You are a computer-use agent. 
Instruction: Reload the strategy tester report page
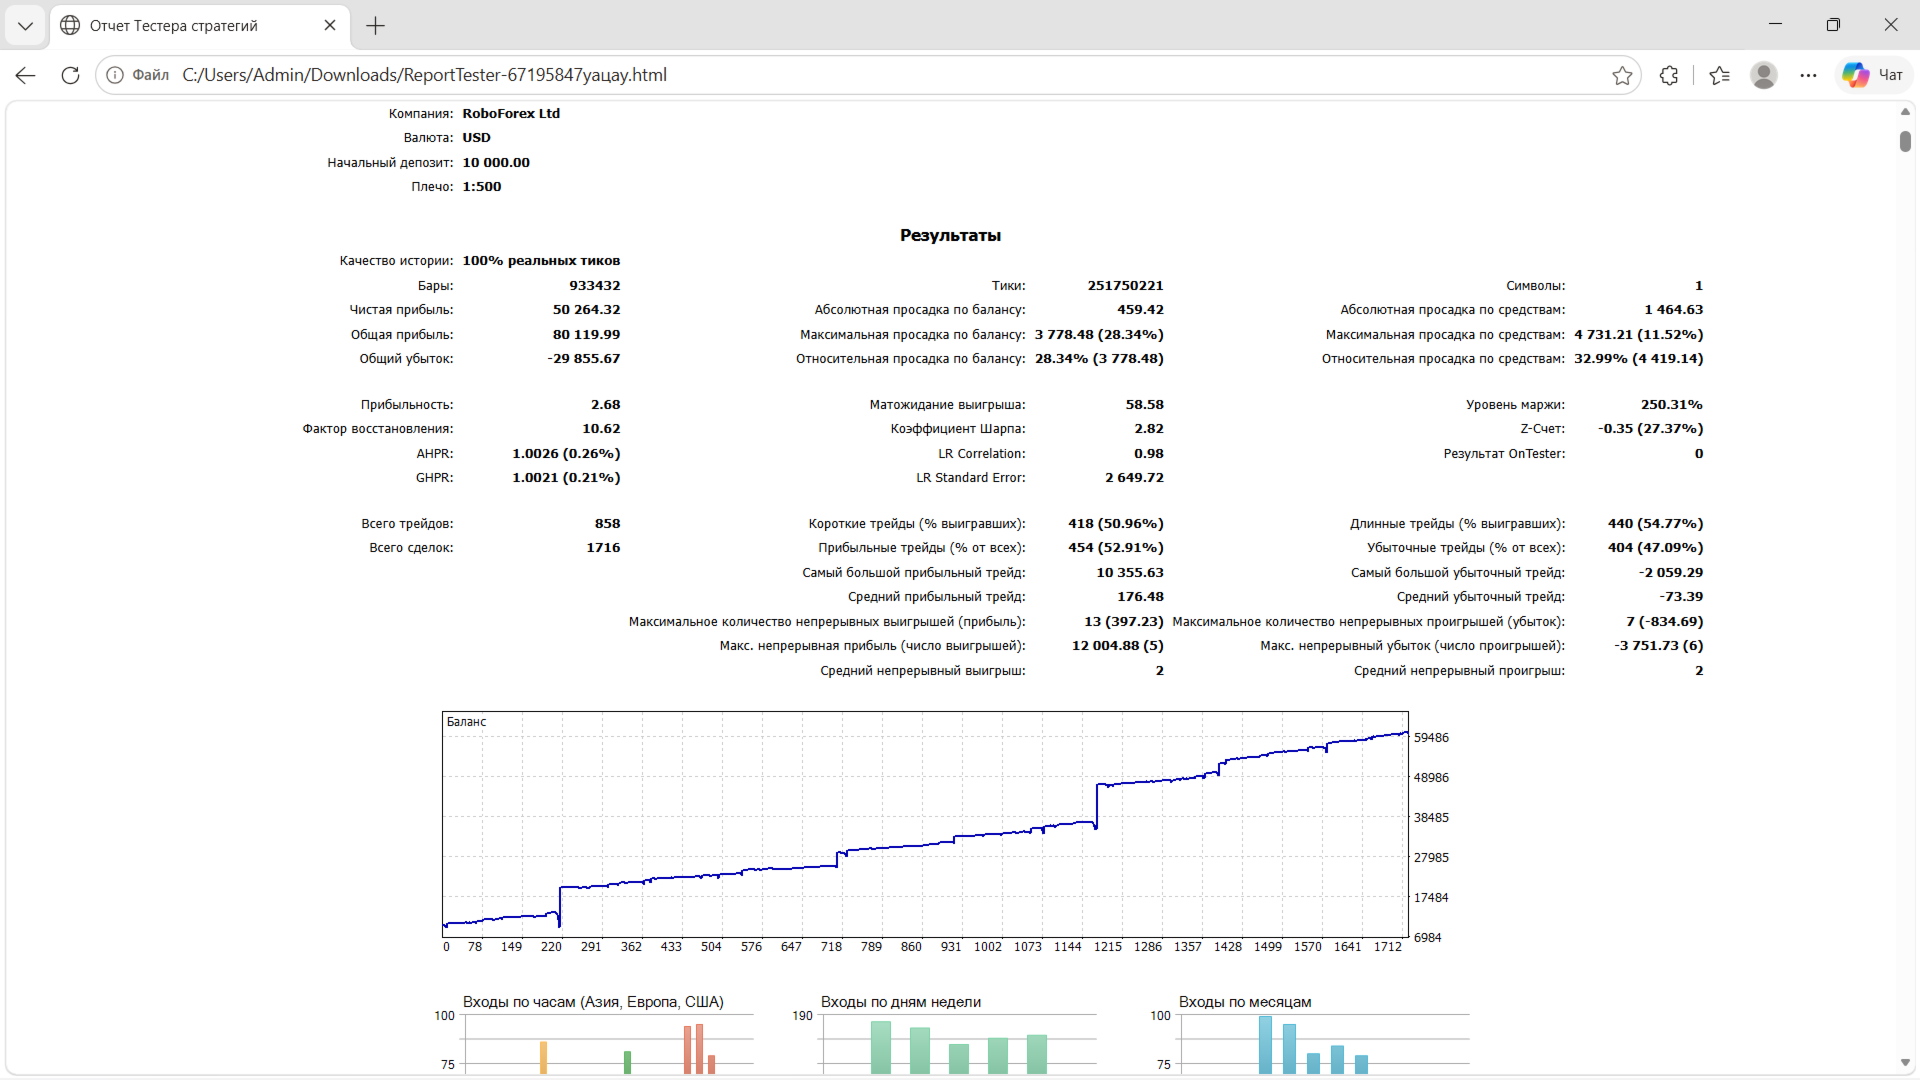pyautogui.click(x=70, y=75)
